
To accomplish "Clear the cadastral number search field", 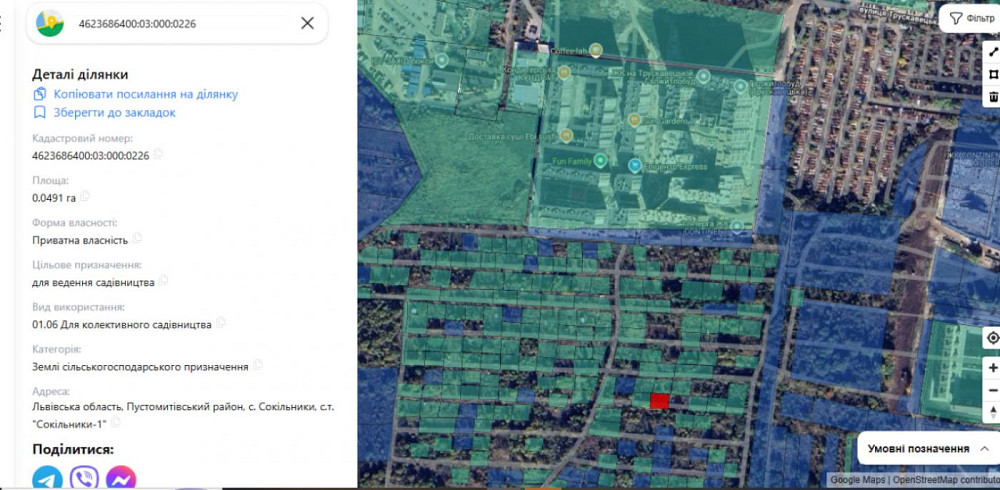I will pos(307,23).
